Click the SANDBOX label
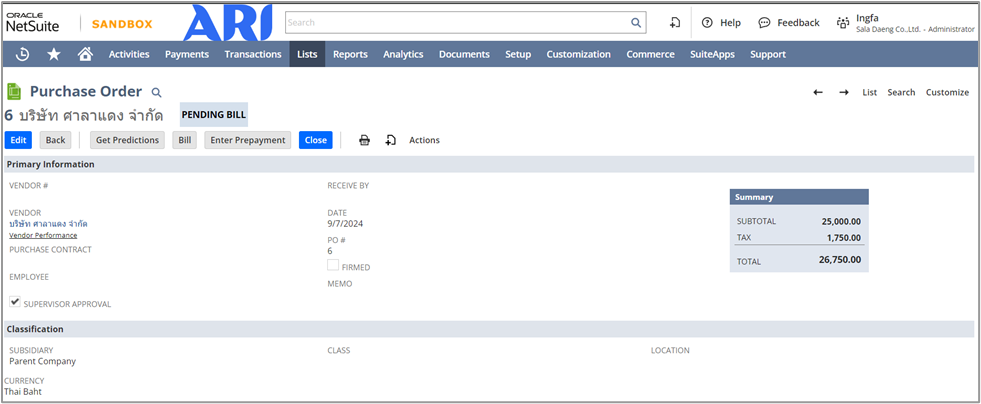981x404 pixels. coord(122,24)
